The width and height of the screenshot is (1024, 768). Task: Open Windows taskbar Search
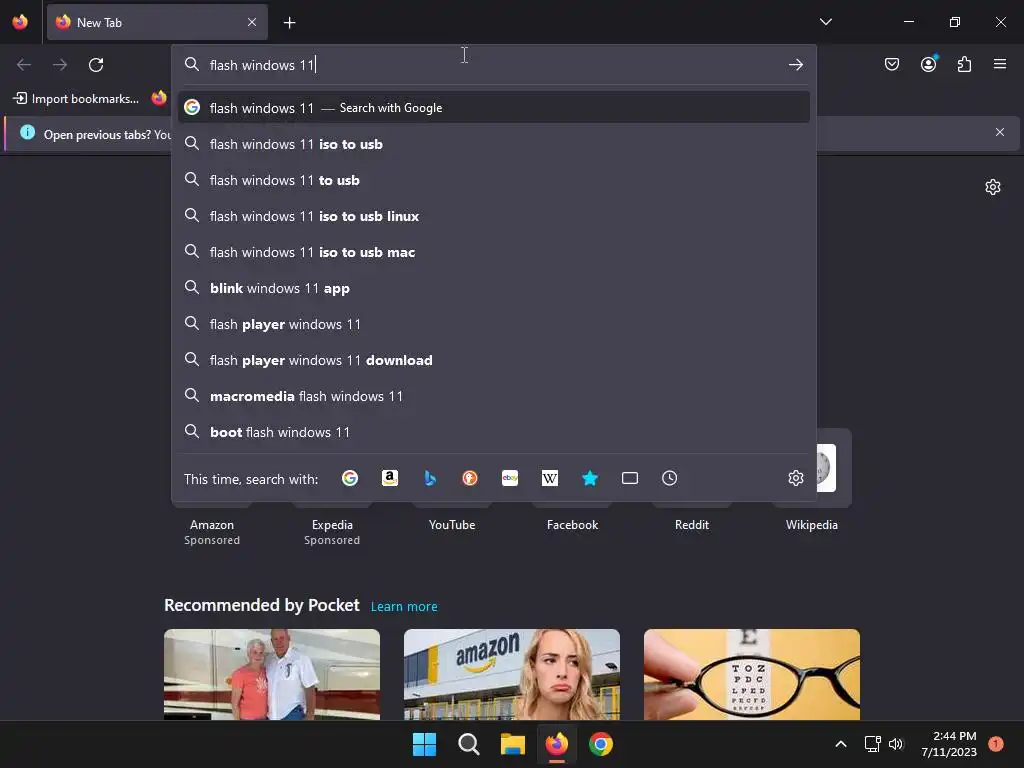point(468,744)
